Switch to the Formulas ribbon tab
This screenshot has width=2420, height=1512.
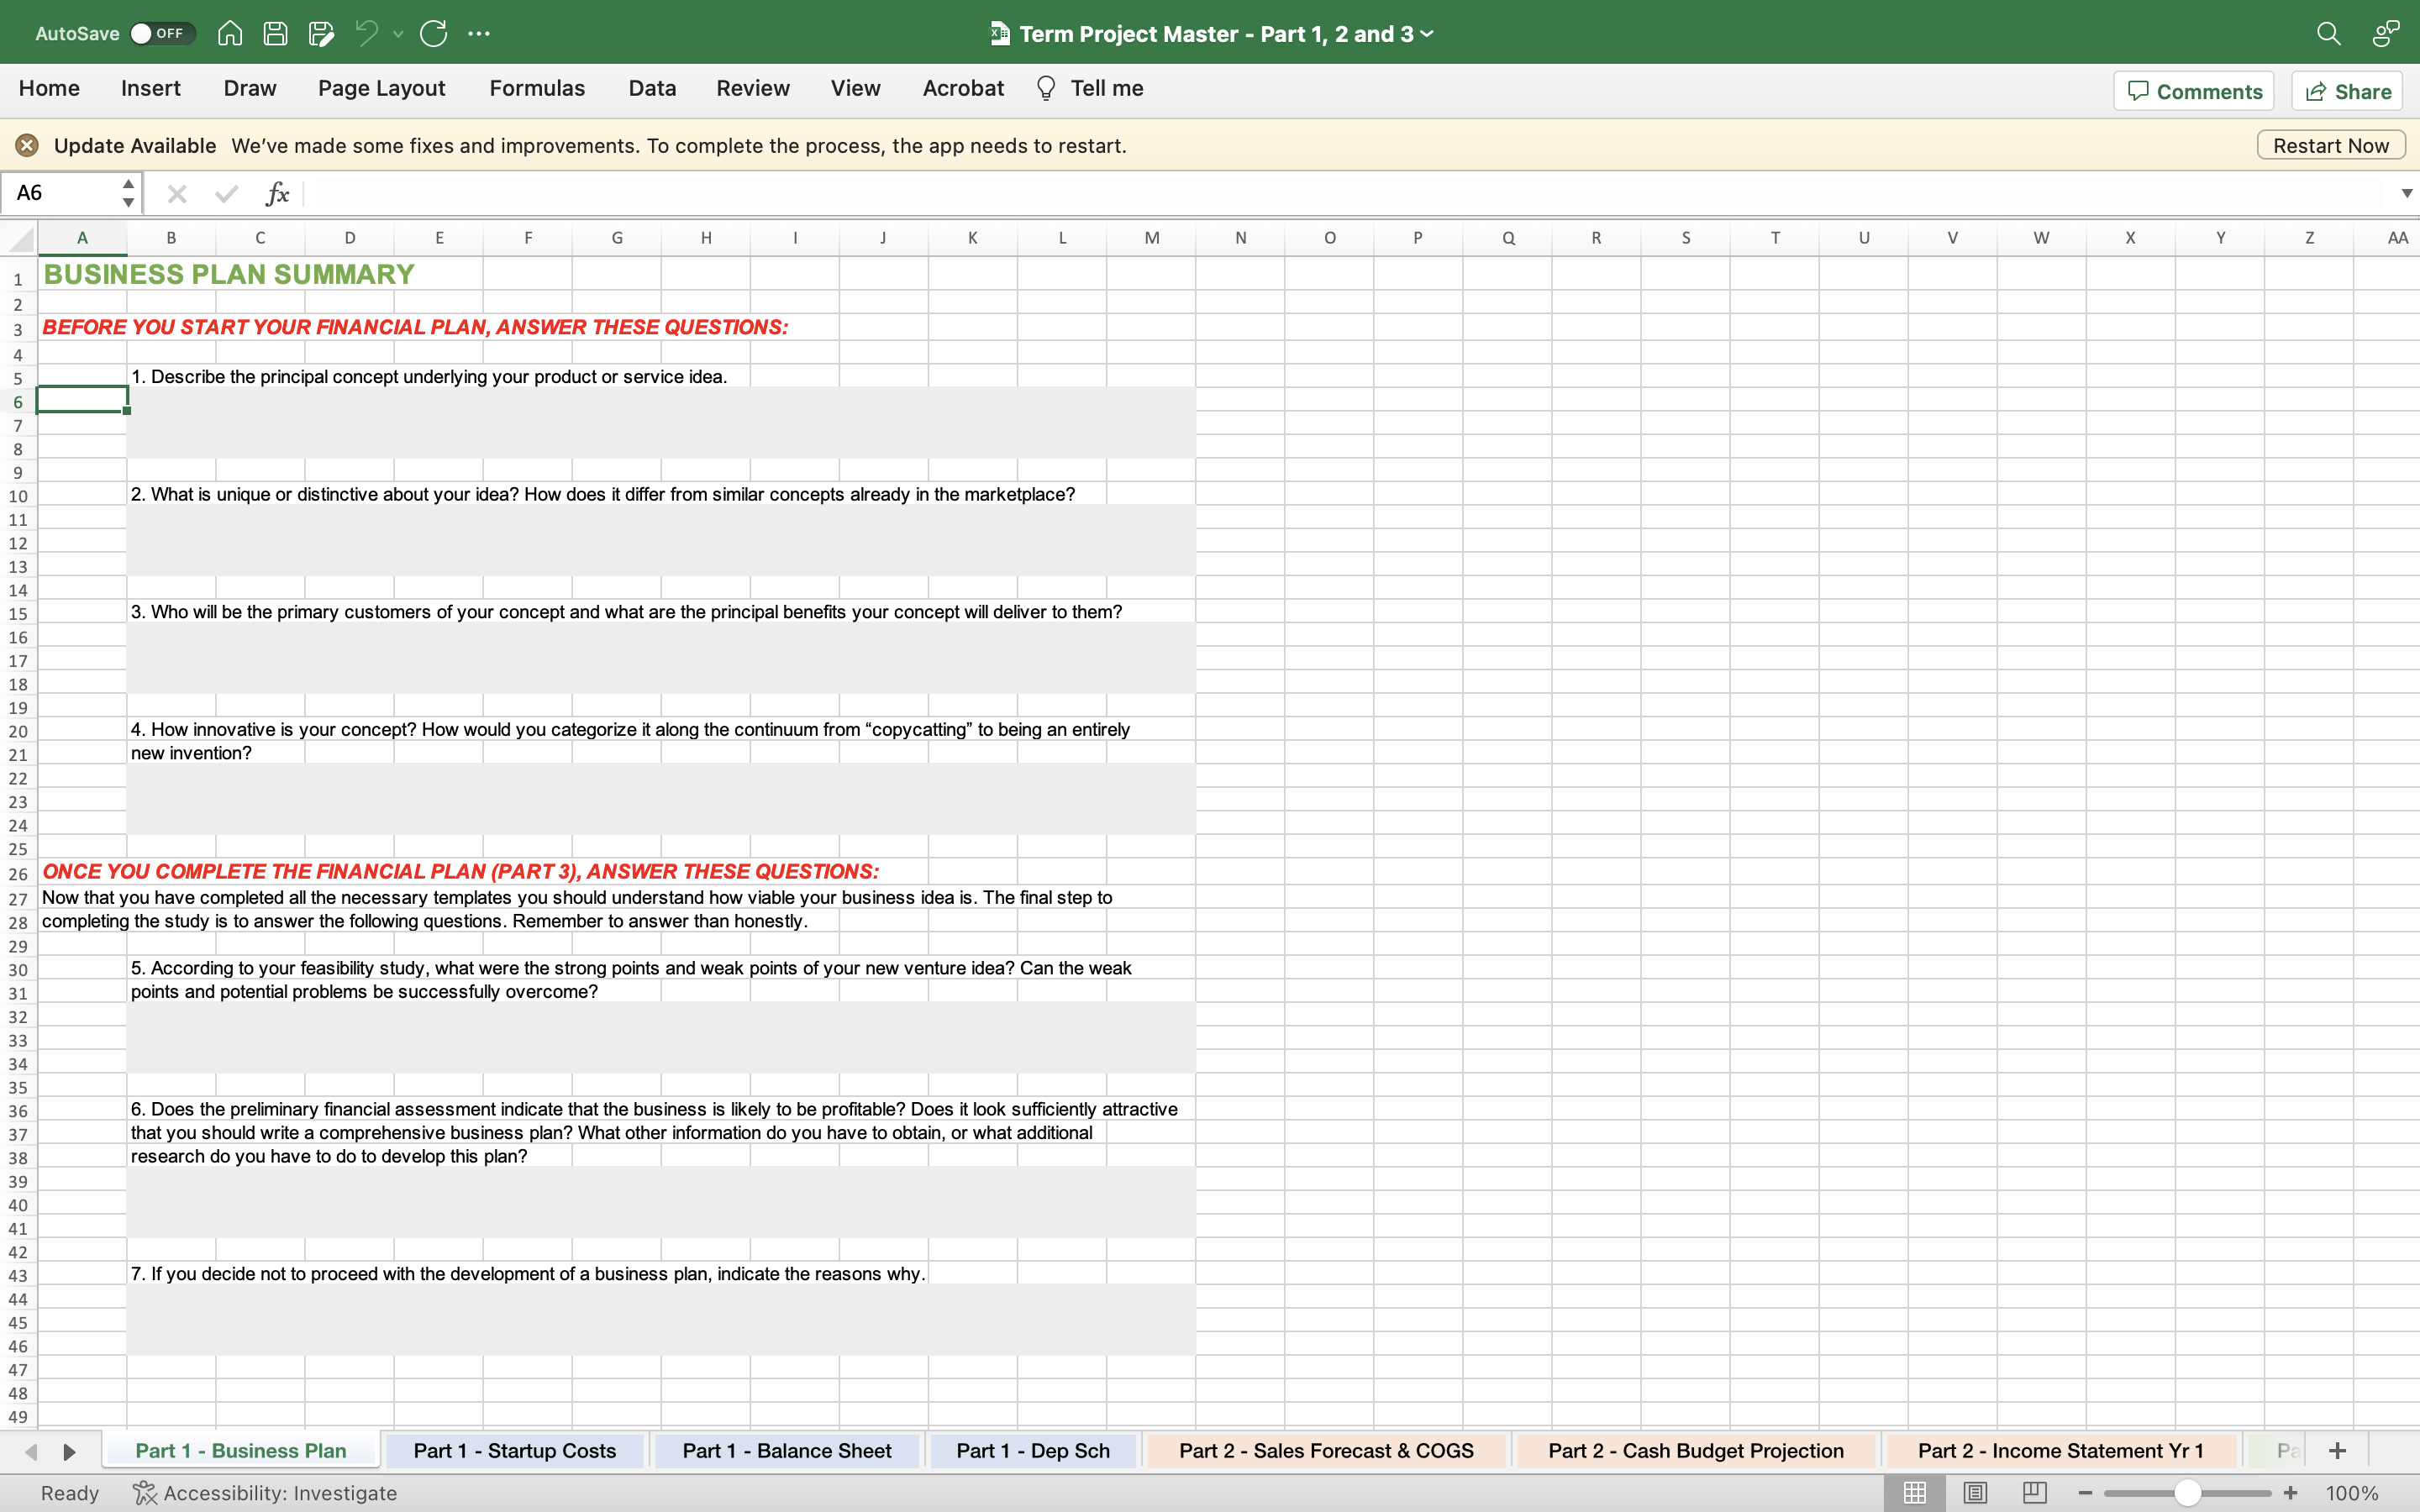tap(536, 88)
